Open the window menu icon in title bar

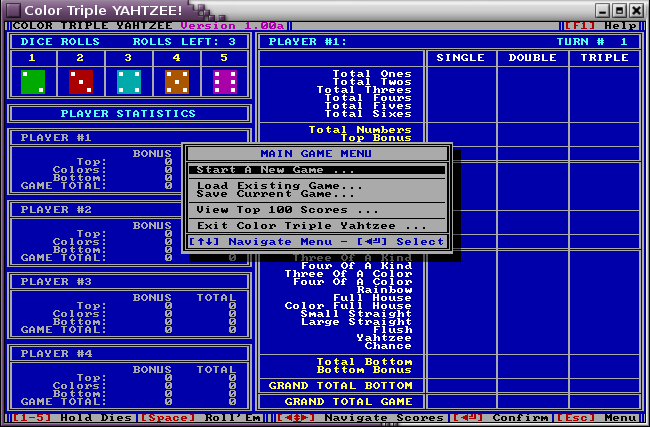pos(14,10)
